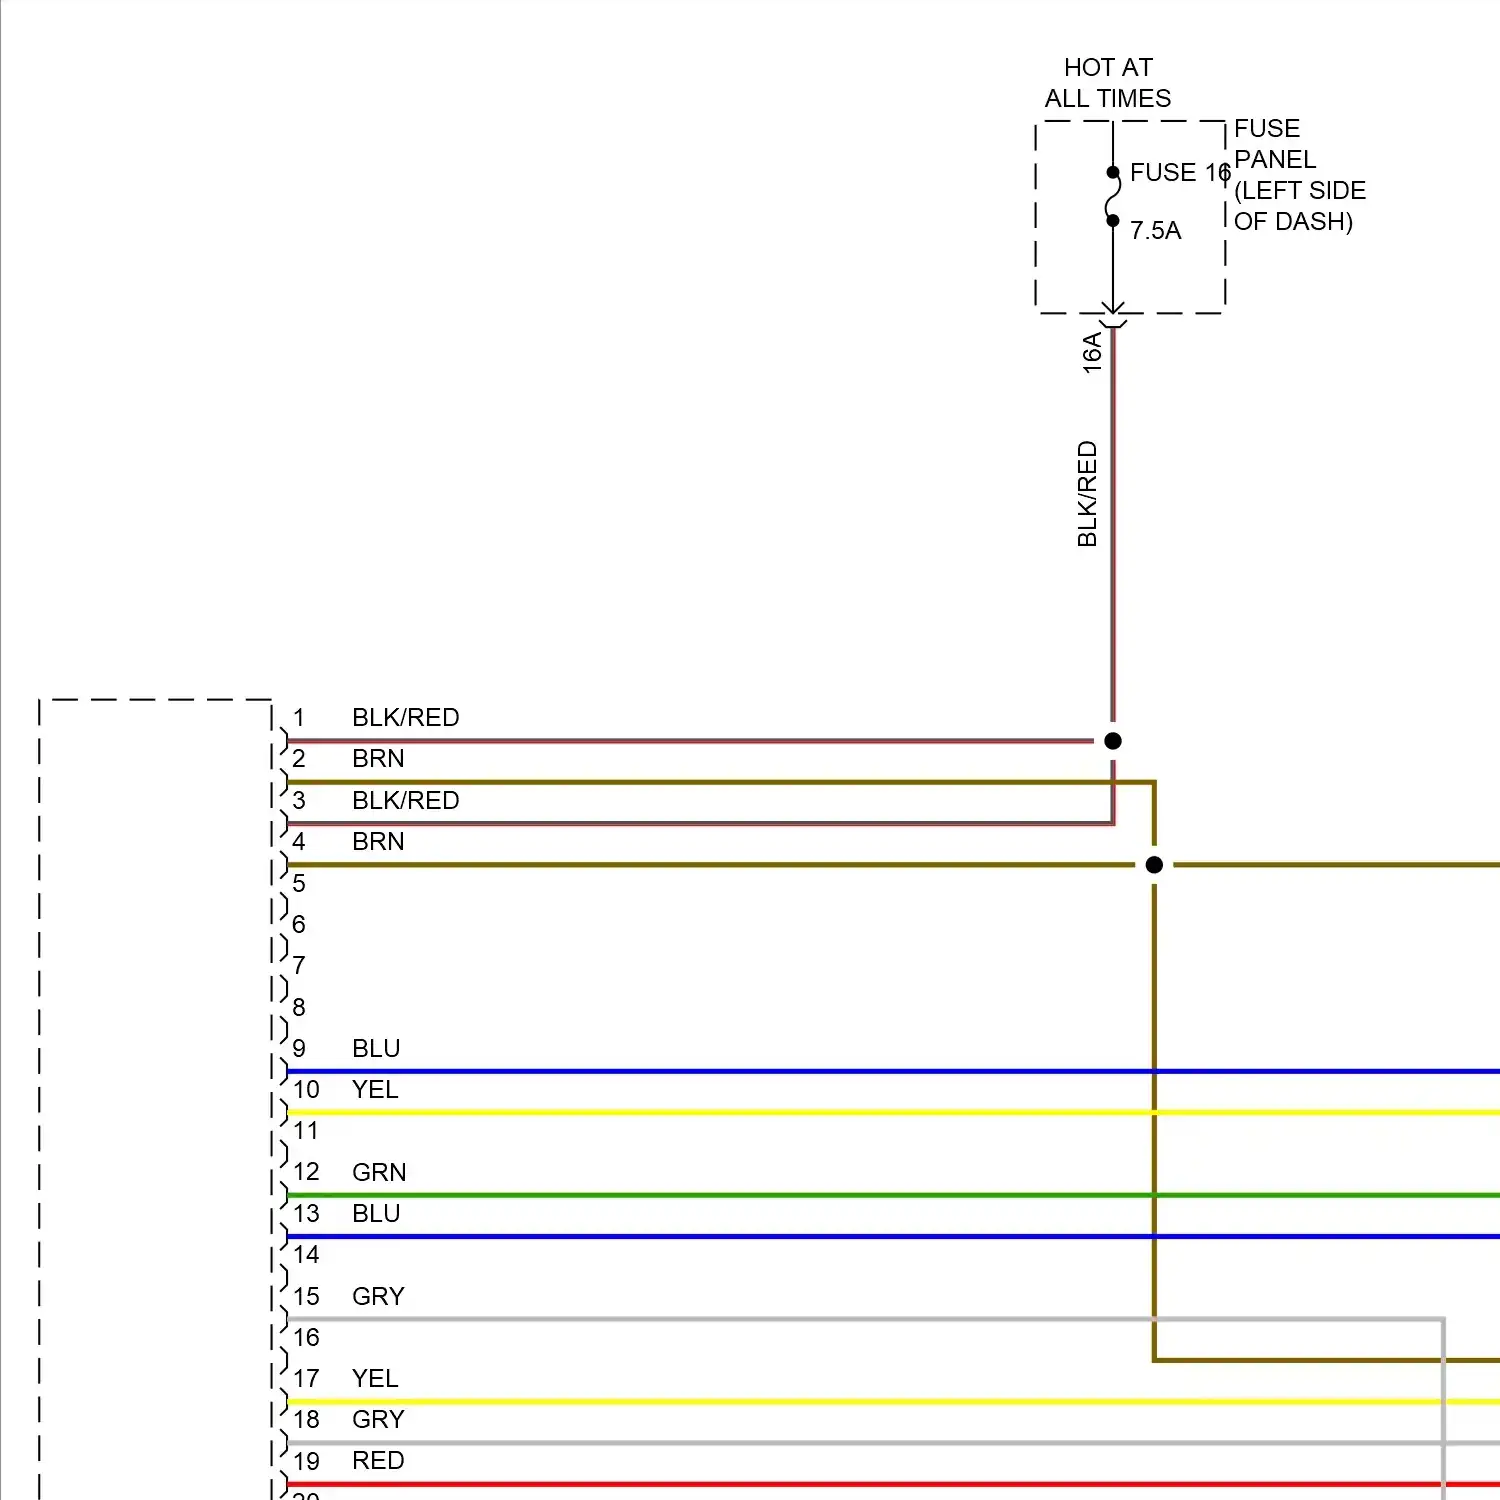1500x1500 pixels.
Task: Click pin number 7
Action: (x=299, y=966)
